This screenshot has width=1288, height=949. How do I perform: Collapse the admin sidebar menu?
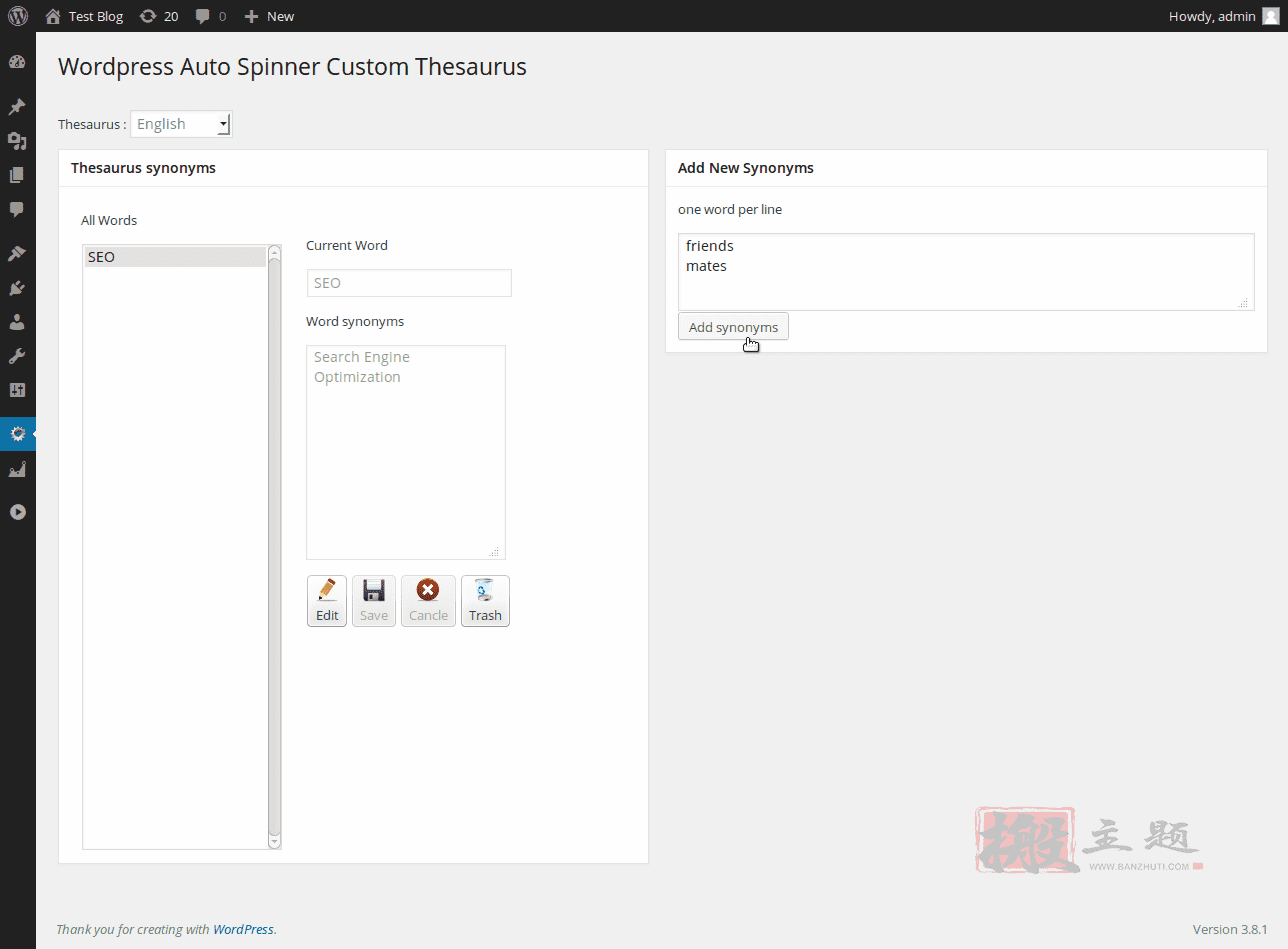17,512
